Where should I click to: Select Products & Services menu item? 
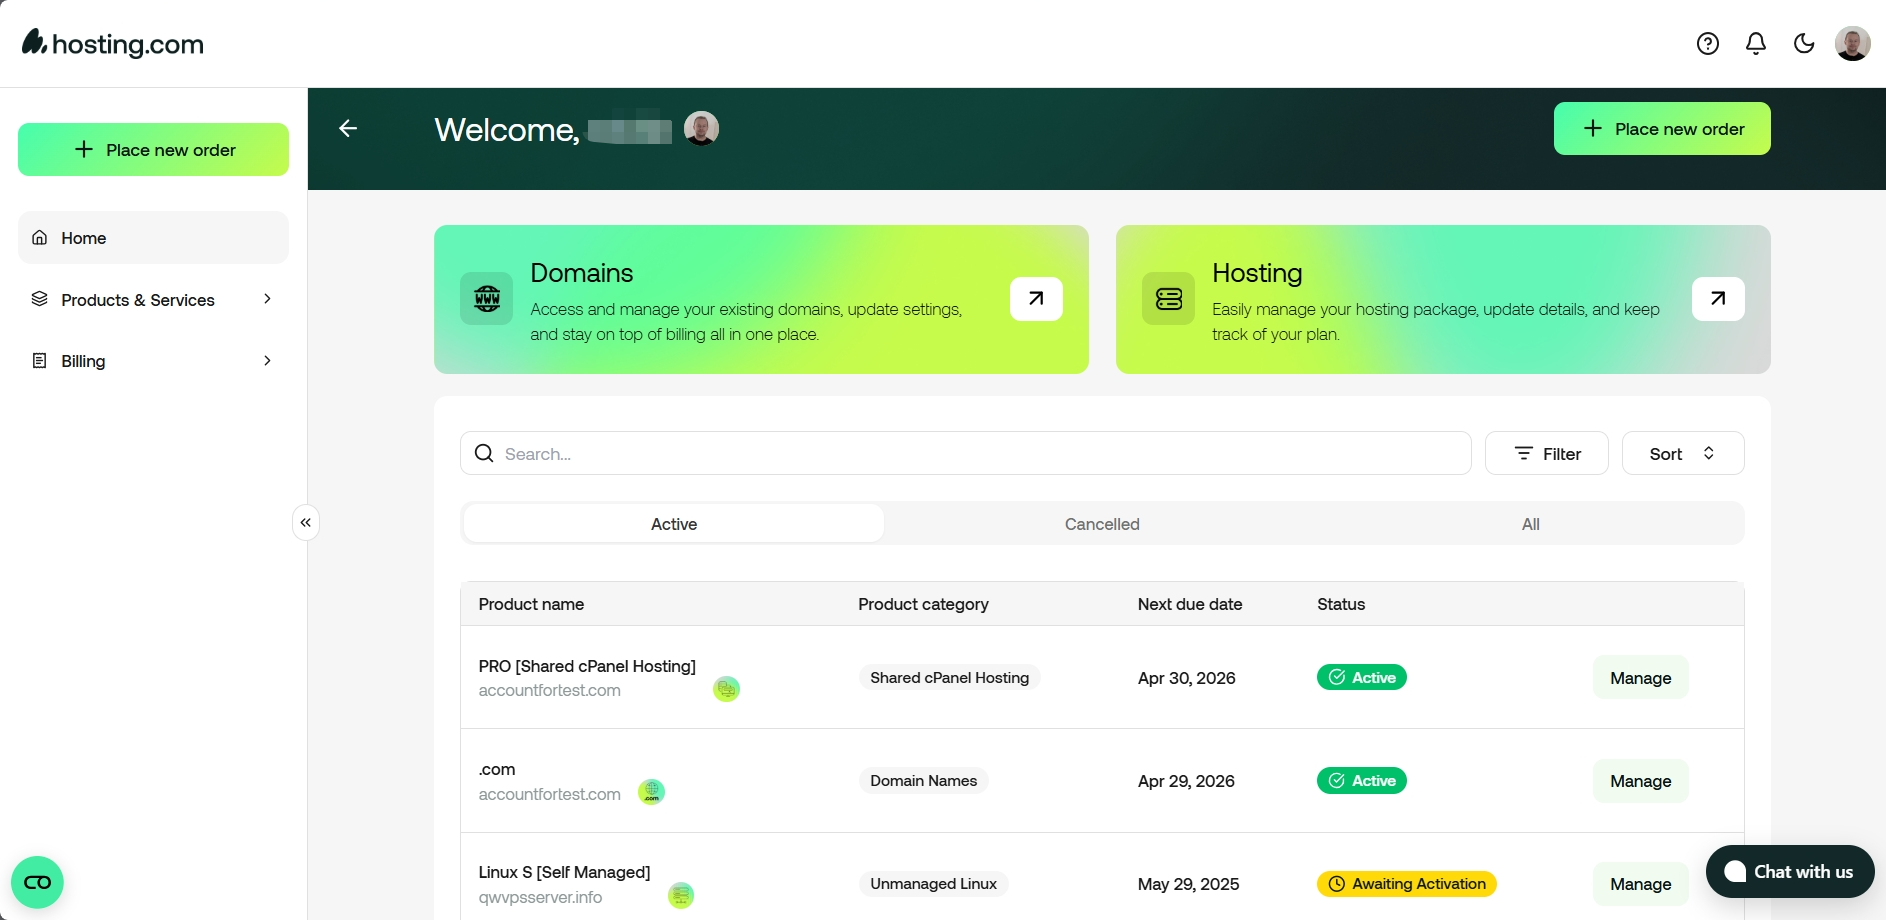(153, 299)
